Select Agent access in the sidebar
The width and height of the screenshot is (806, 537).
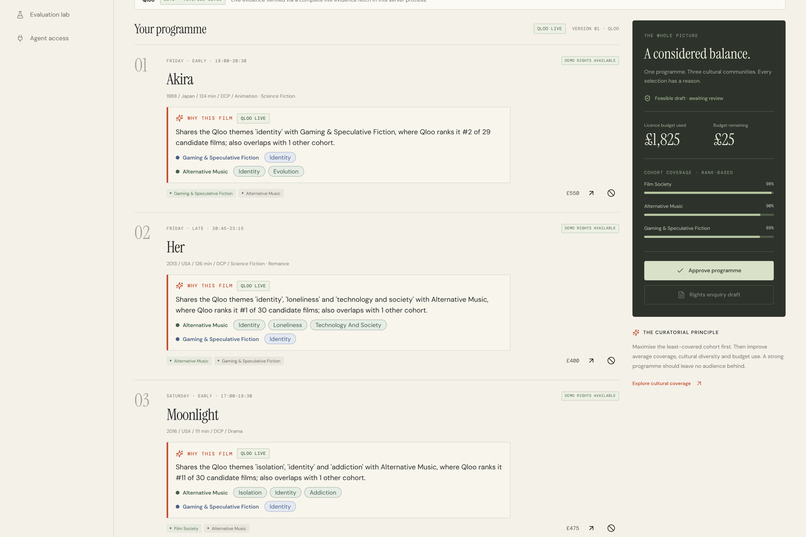pos(49,39)
